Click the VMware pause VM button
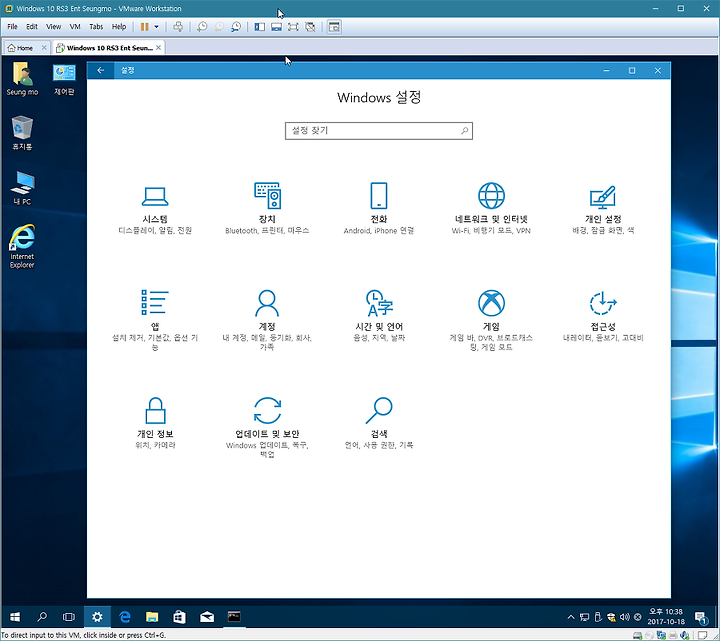This screenshot has height=641, width=720. click(144, 27)
